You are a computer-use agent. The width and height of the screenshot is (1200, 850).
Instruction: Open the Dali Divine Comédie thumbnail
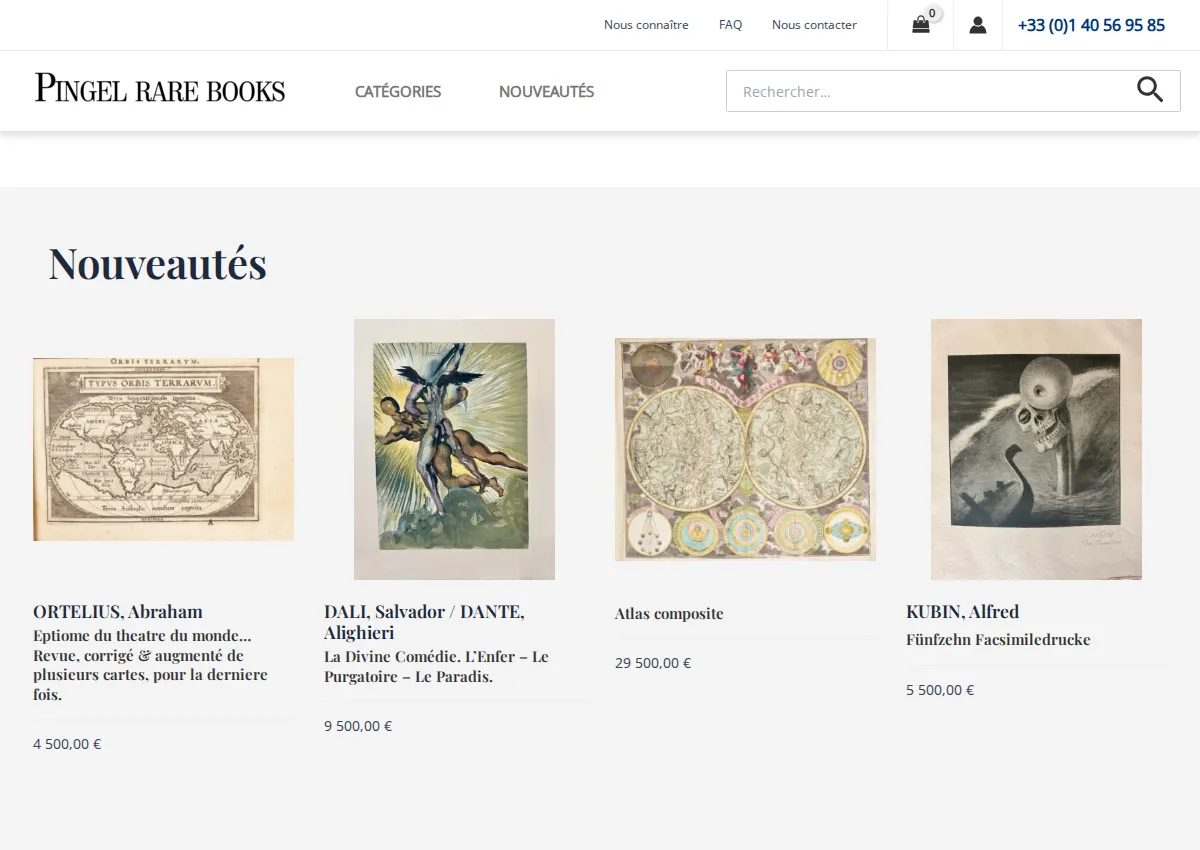click(x=454, y=449)
